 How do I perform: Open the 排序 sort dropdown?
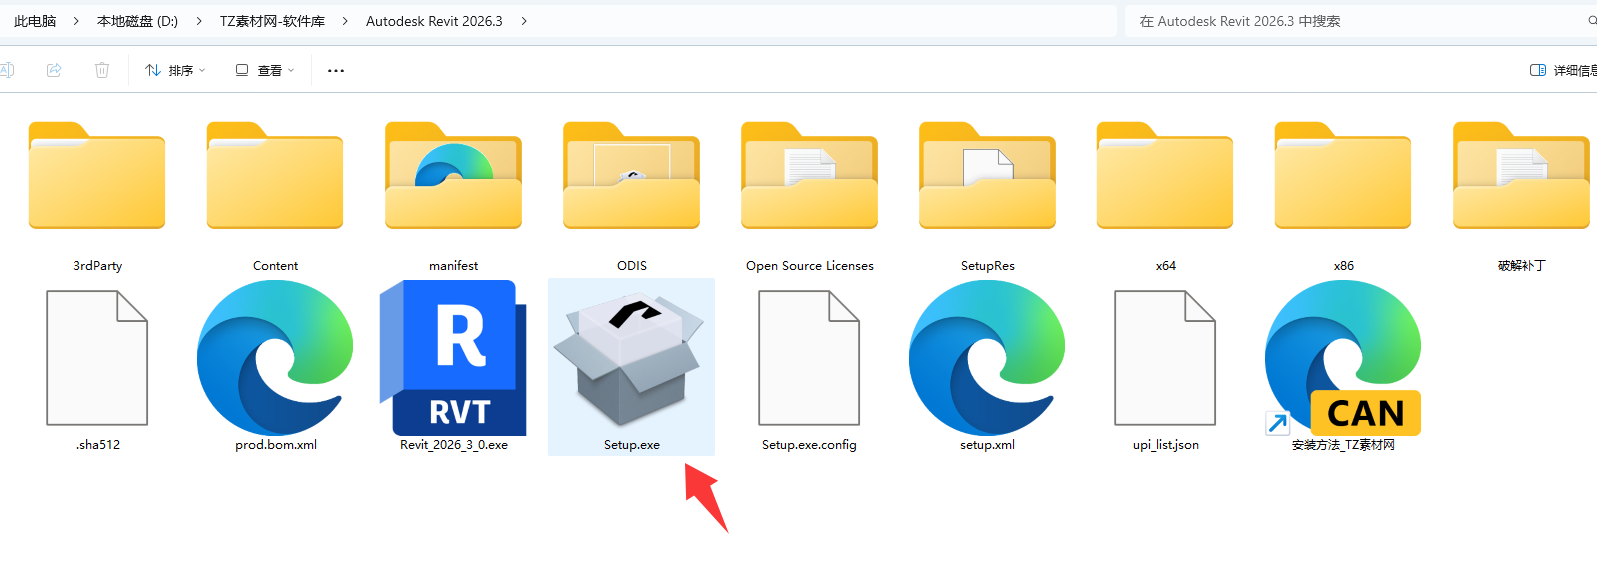pos(175,70)
